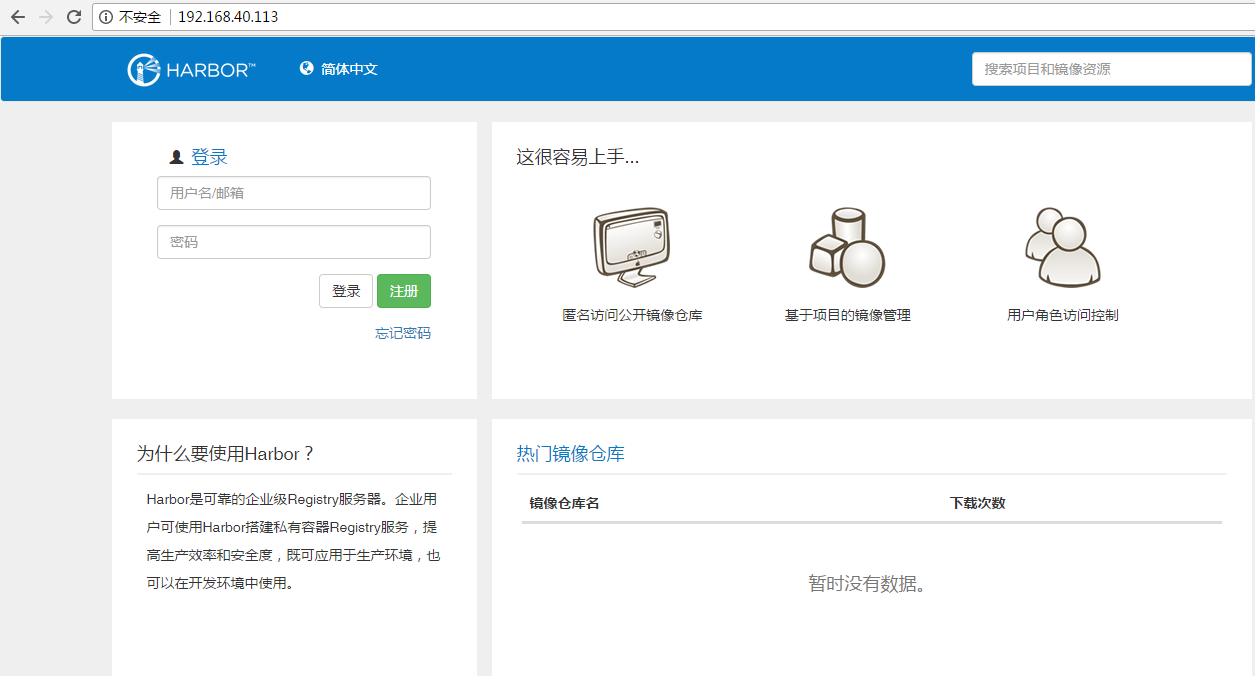Open the 忘记密码 link
The width and height of the screenshot is (1255, 676).
403,333
